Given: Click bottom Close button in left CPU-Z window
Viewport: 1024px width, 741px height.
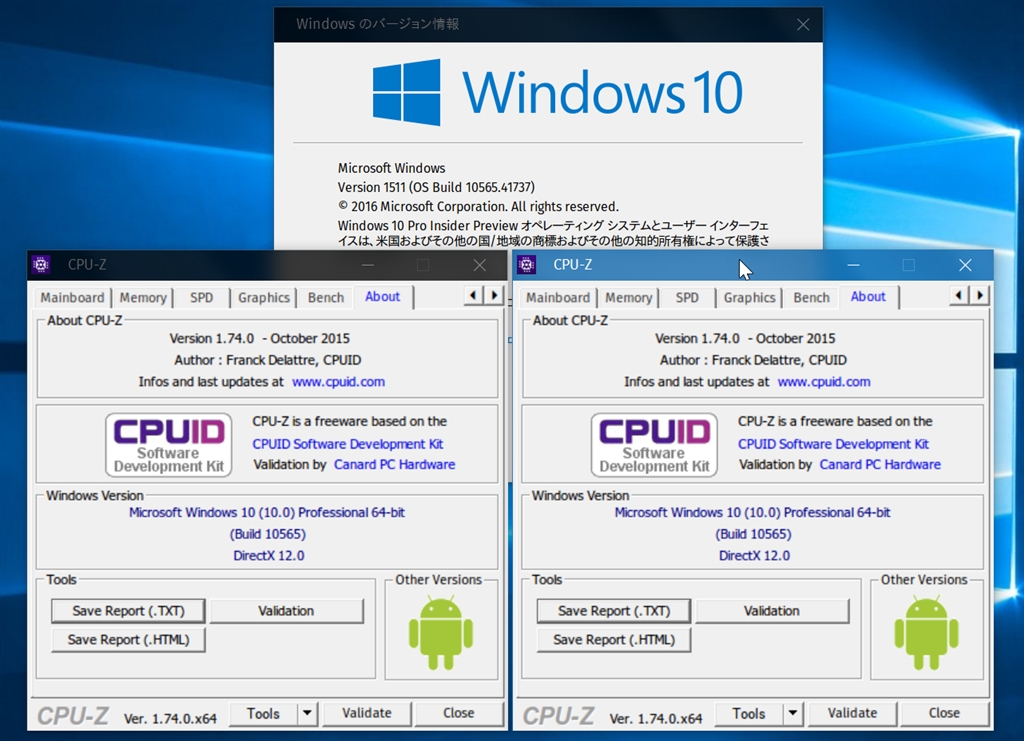Looking at the screenshot, I should pos(459,713).
